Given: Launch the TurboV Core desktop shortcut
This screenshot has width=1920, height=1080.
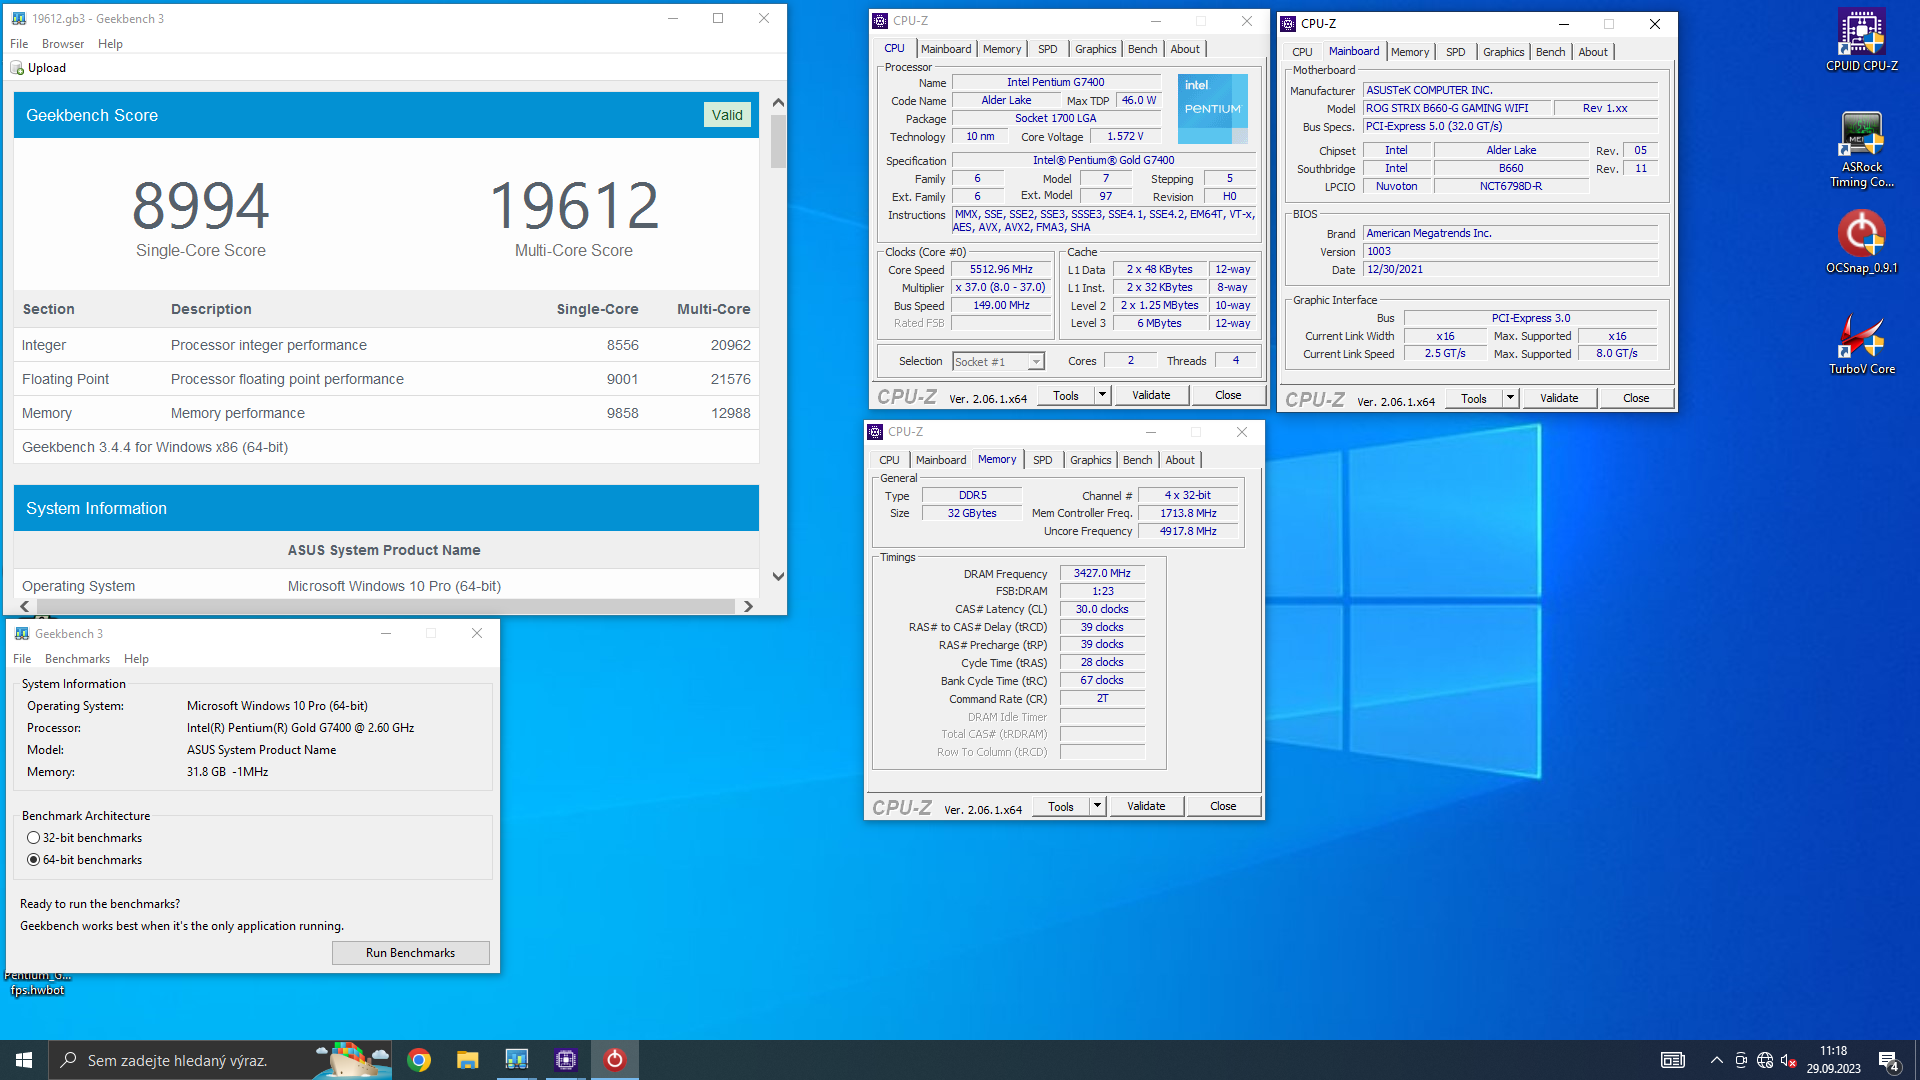Looking at the screenshot, I should click(1861, 344).
